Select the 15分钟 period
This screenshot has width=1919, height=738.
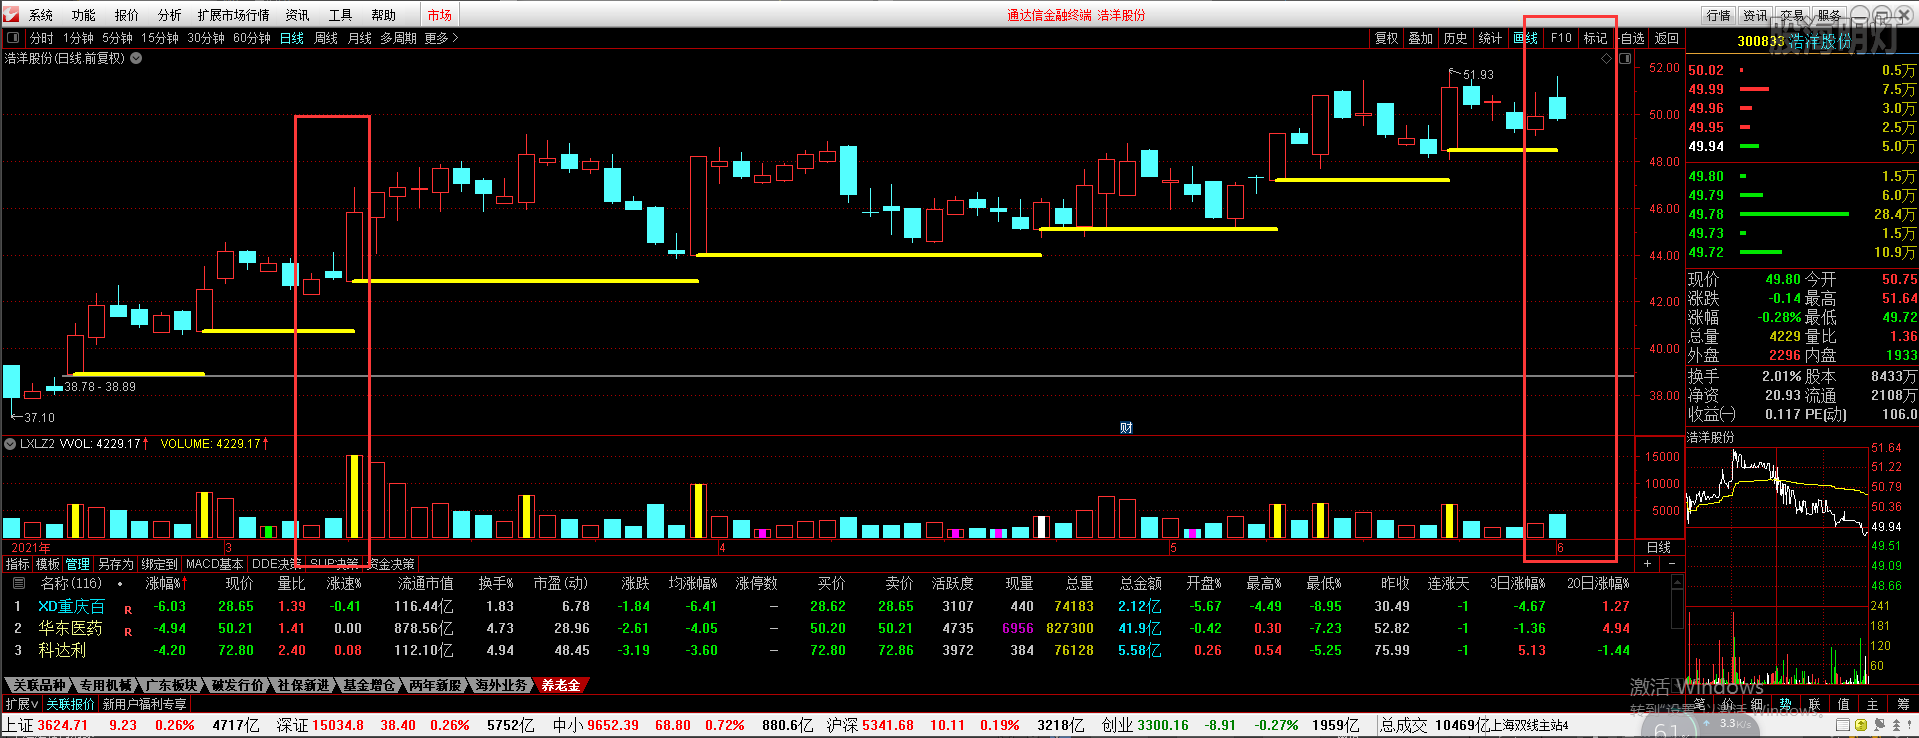click(160, 38)
